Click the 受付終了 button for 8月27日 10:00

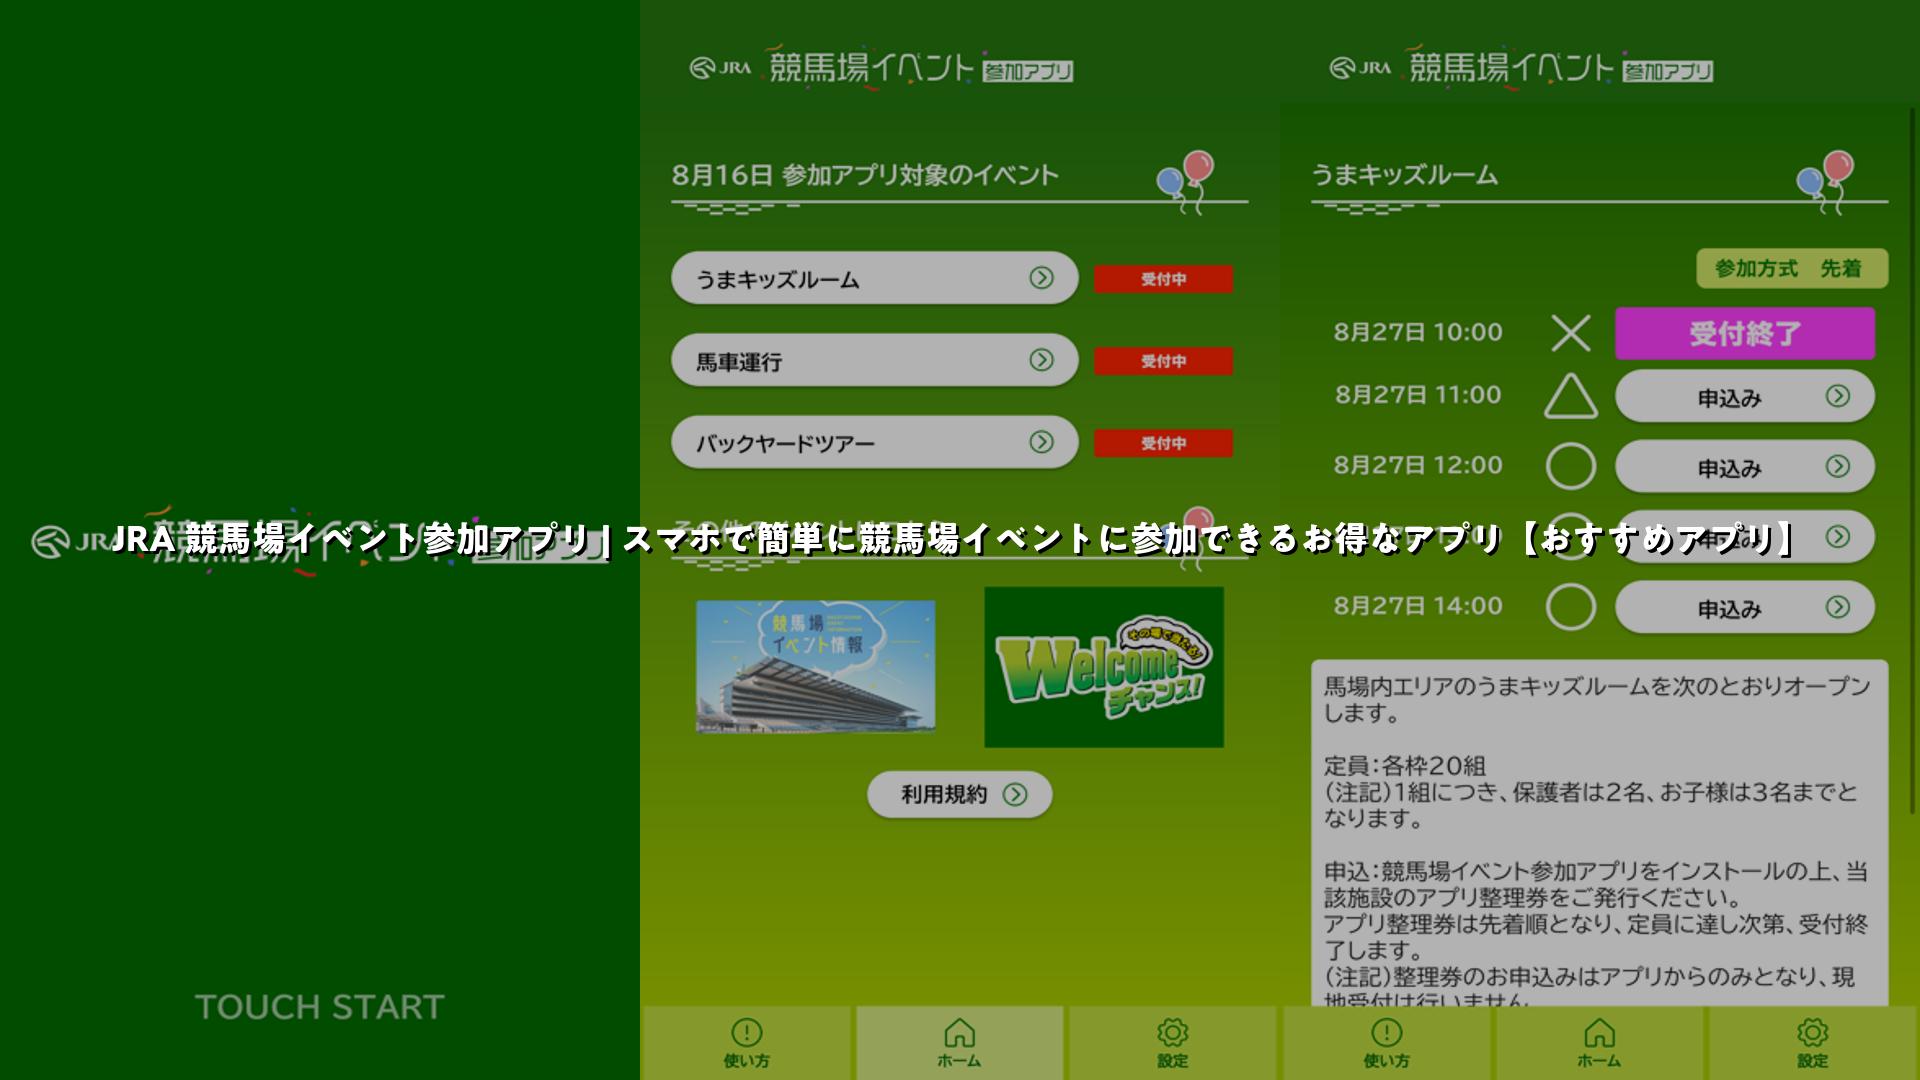[1745, 333]
